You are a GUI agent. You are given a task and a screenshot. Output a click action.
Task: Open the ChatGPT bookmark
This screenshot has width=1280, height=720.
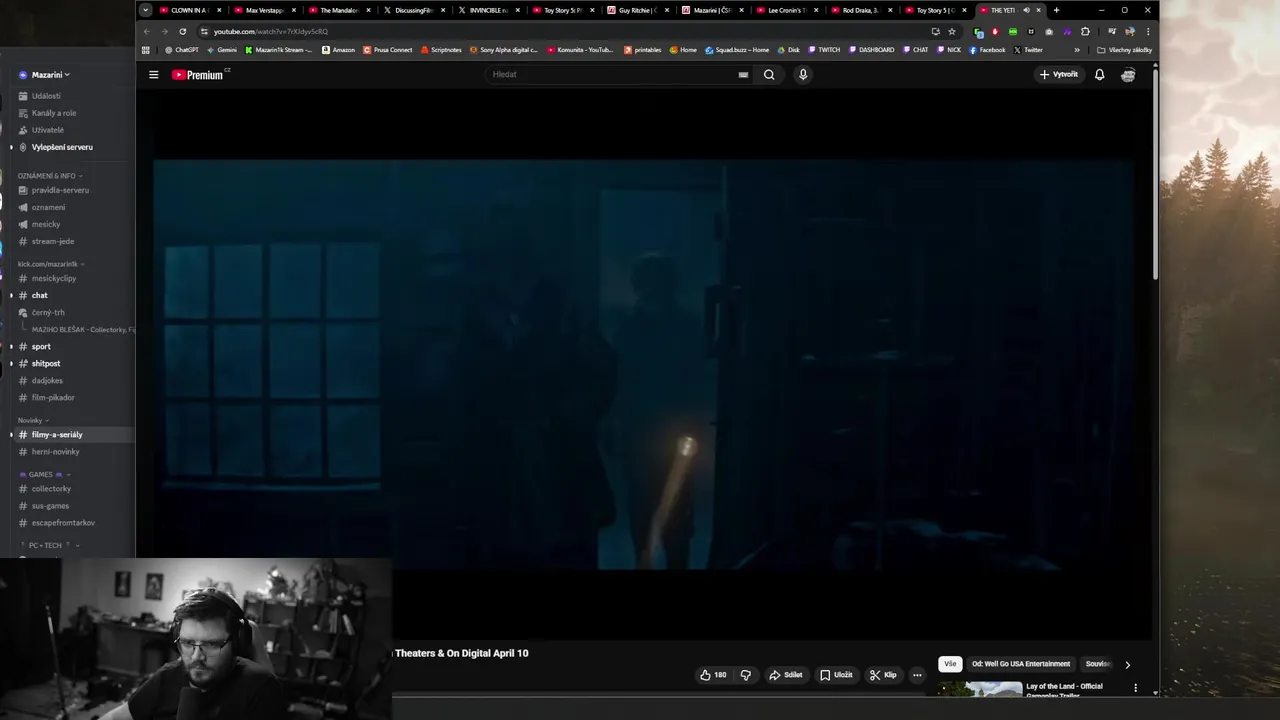click(182, 50)
